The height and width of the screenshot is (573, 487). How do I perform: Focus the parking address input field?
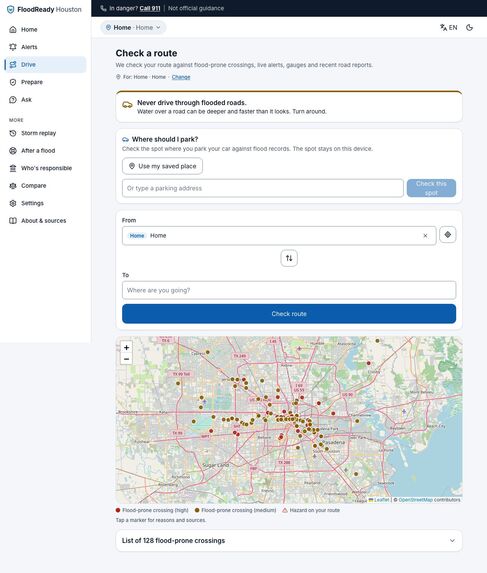click(263, 188)
